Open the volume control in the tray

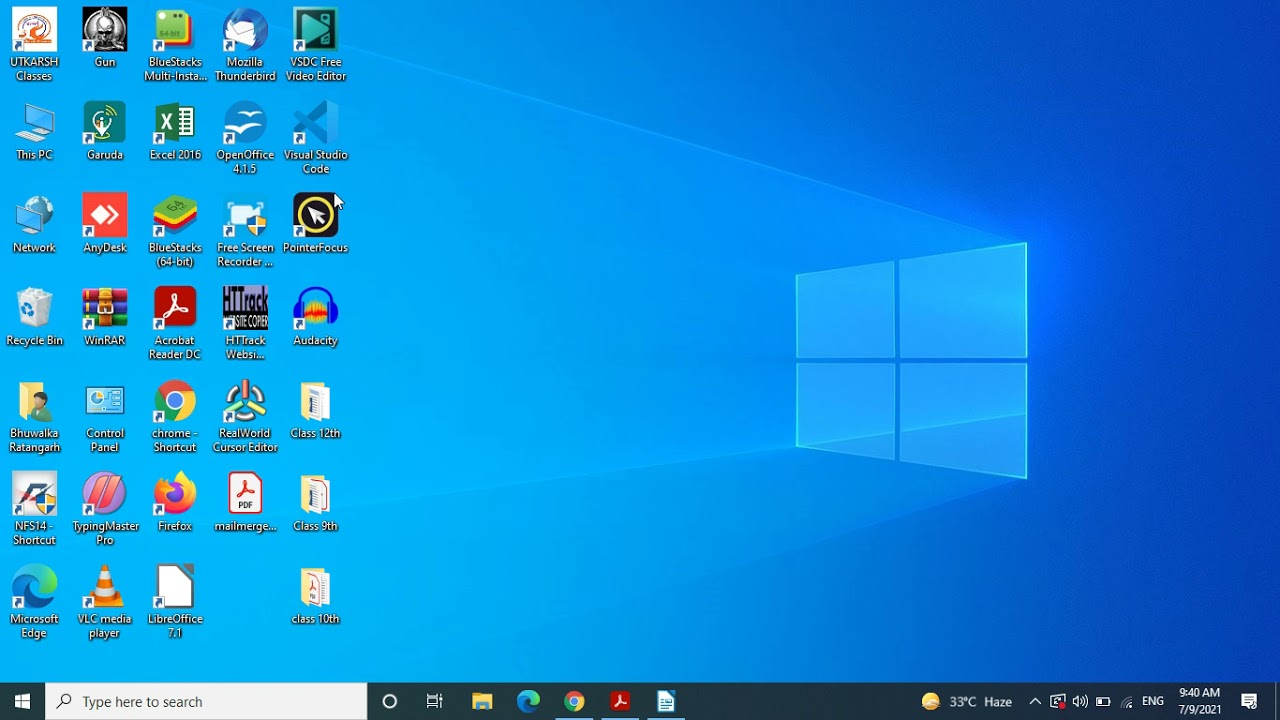(1080, 702)
